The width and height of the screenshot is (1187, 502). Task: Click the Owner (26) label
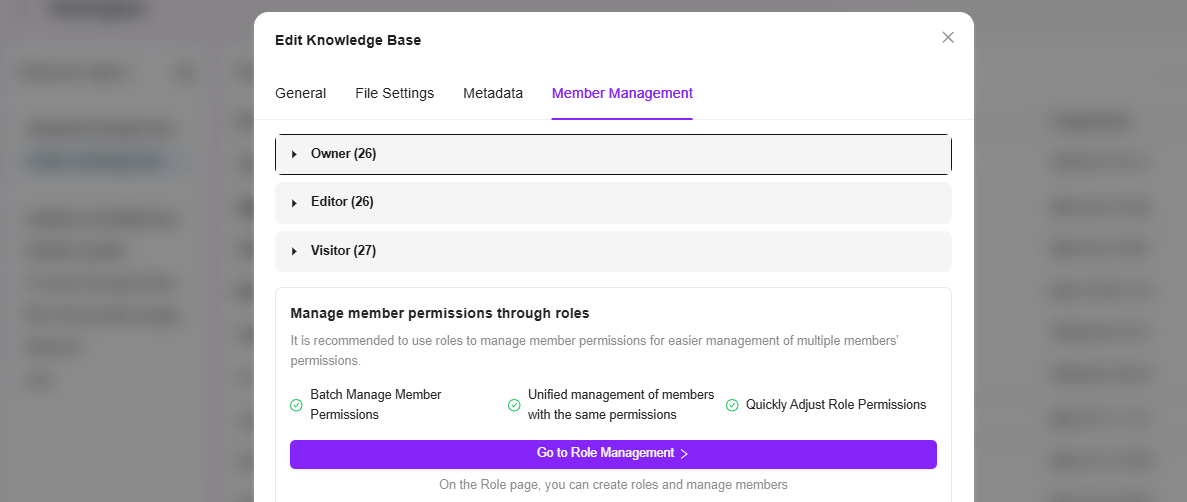344,154
